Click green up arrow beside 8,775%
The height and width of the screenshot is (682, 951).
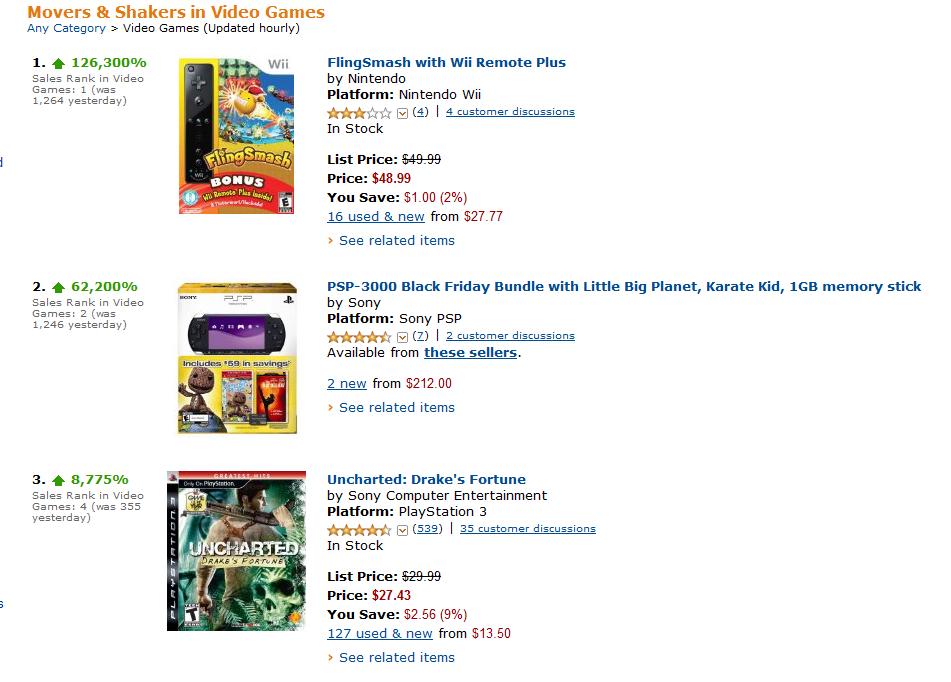[x=58, y=480]
